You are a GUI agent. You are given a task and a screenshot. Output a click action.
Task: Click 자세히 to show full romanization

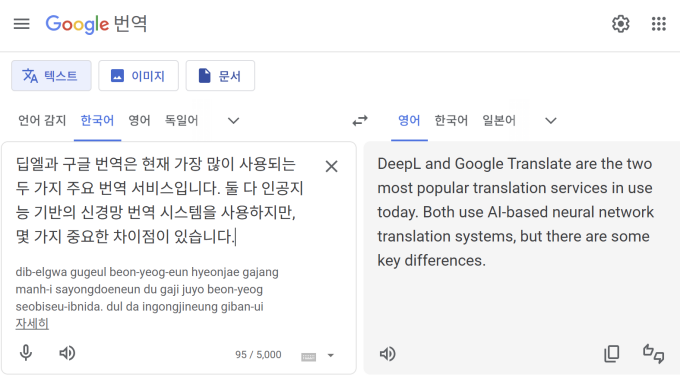click(x=32, y=323)
